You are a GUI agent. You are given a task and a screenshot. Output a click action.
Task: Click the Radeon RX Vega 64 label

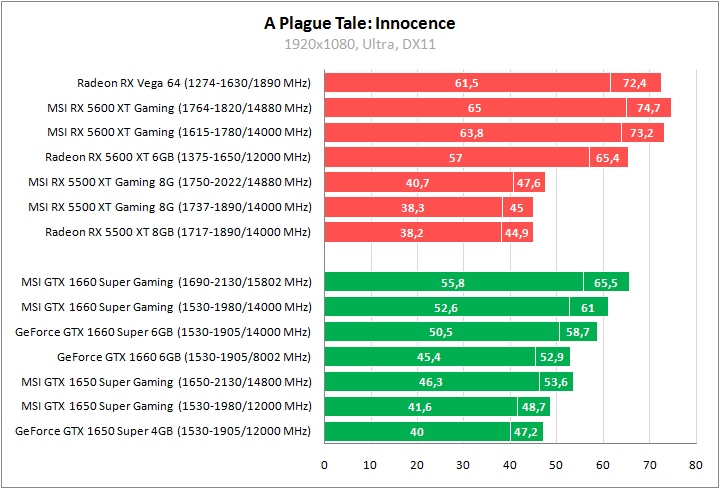[x=194, y=83]
